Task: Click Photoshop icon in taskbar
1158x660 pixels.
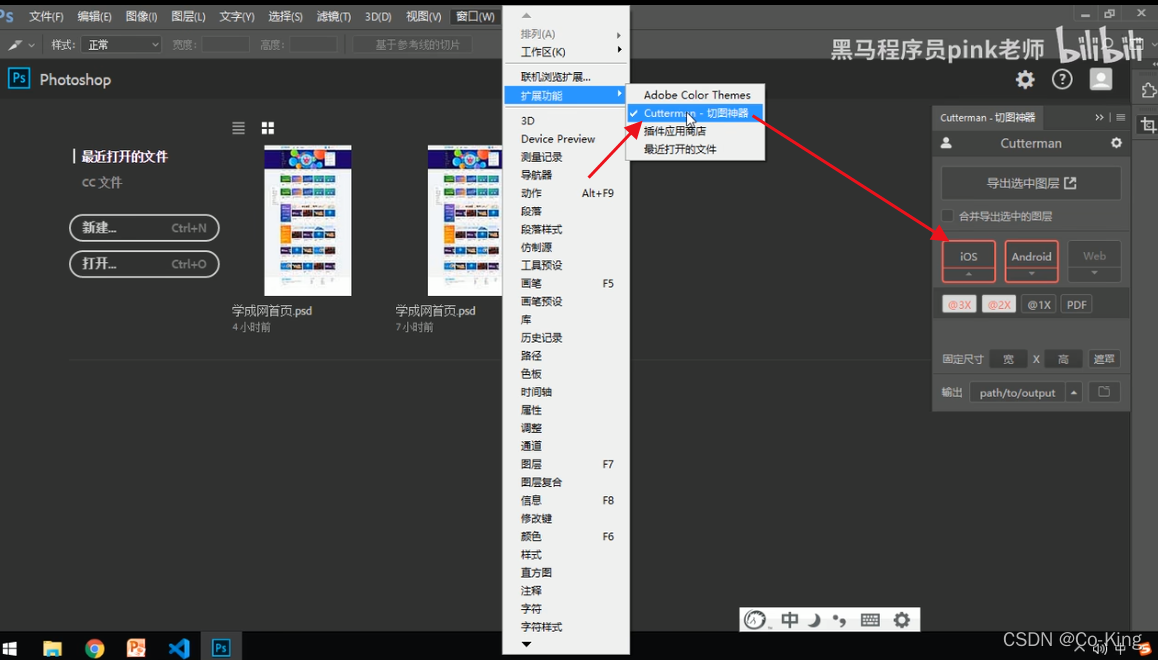Action: pyautogui.click(x=221, y=648)
